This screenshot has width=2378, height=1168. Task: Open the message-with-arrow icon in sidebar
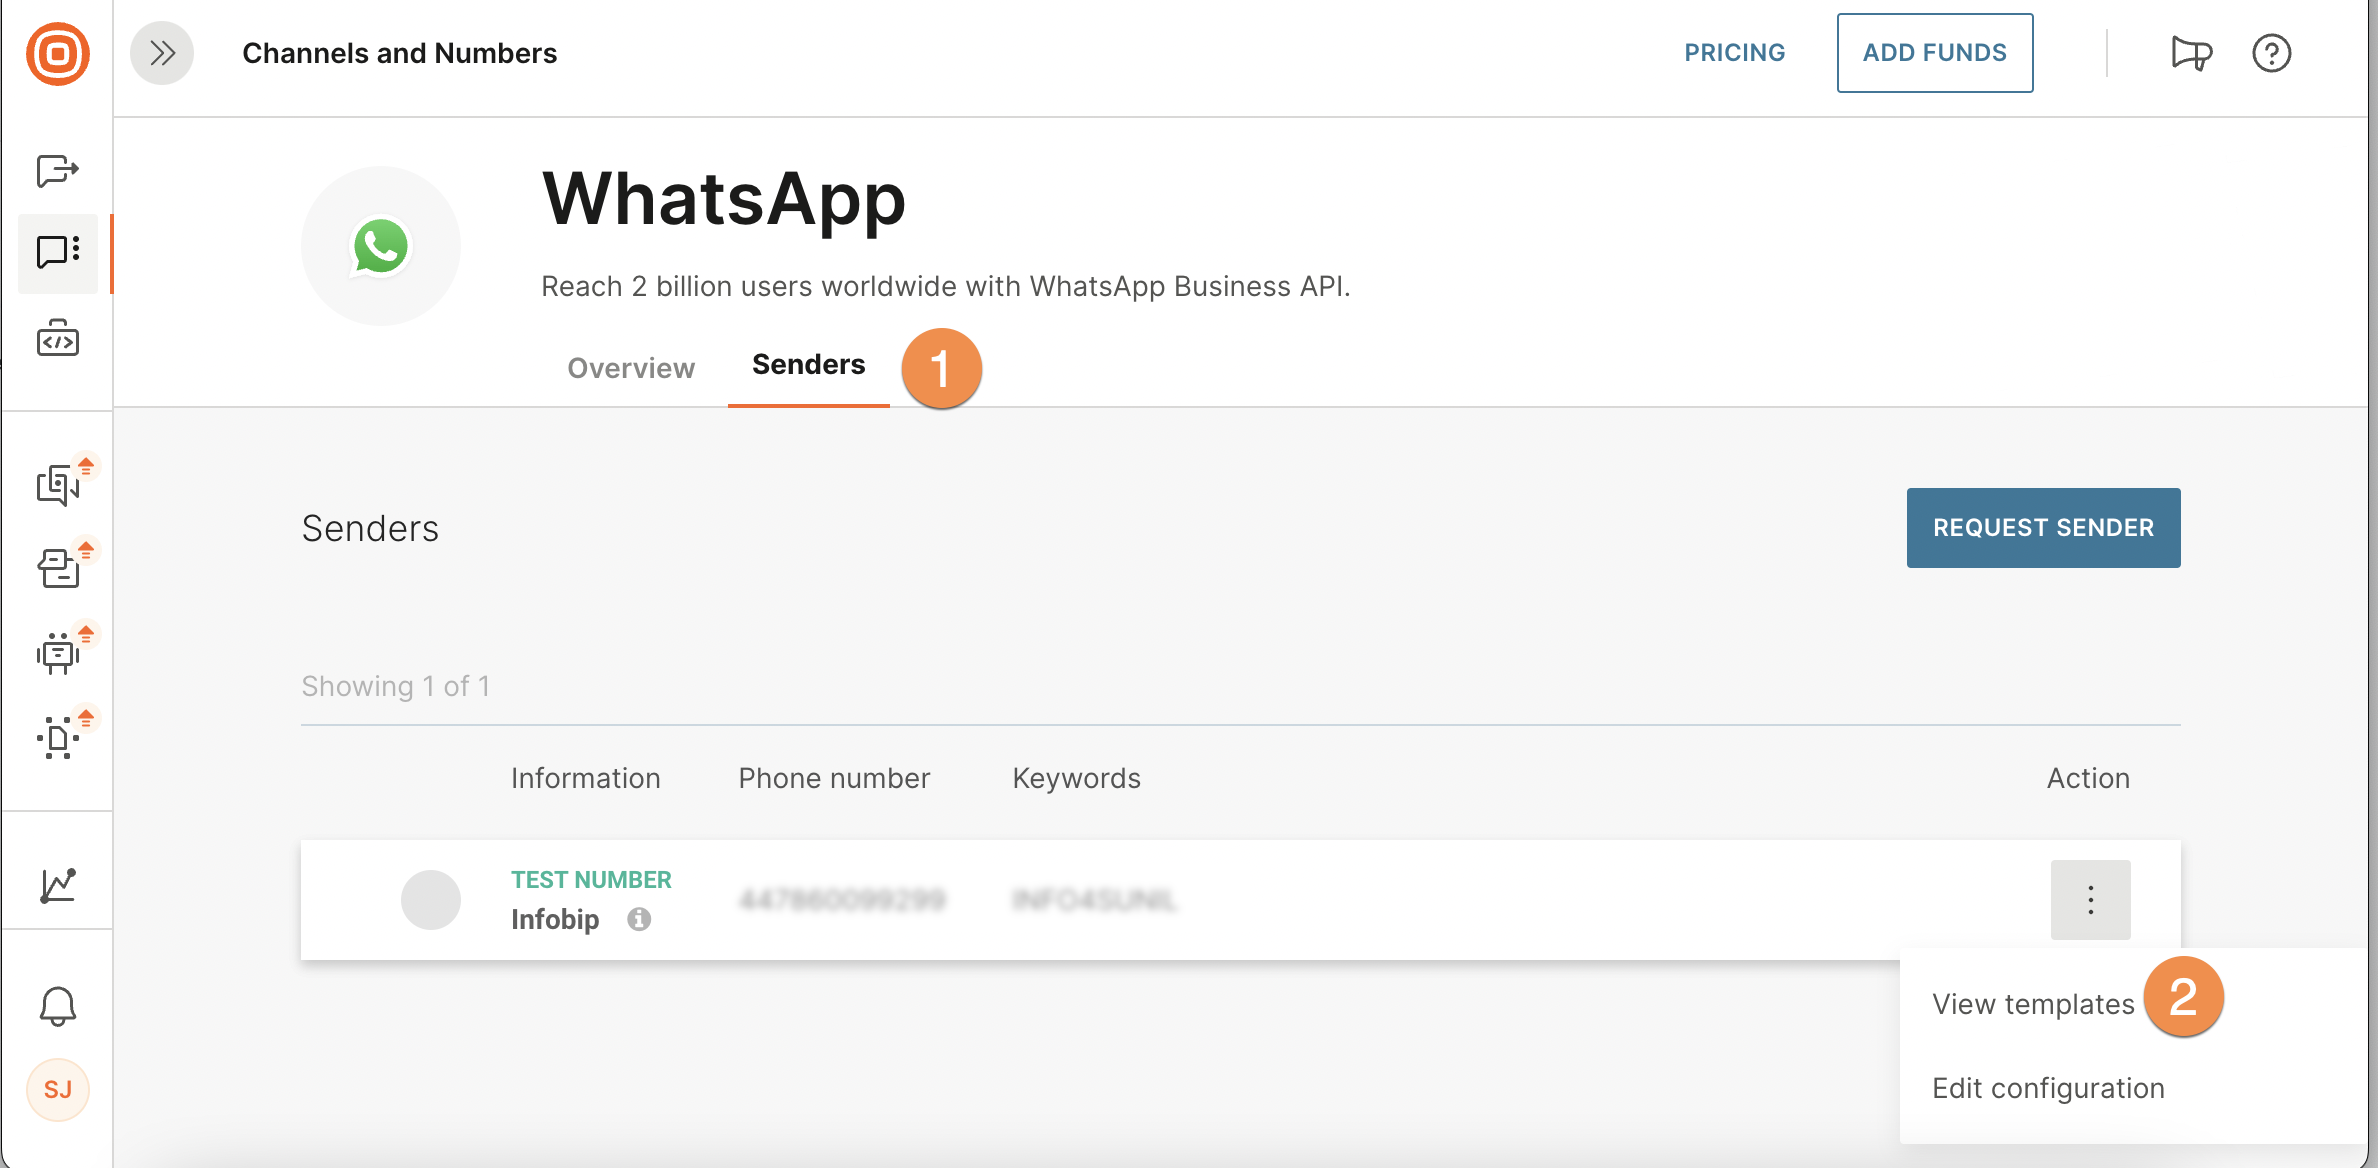coord(58,171)
